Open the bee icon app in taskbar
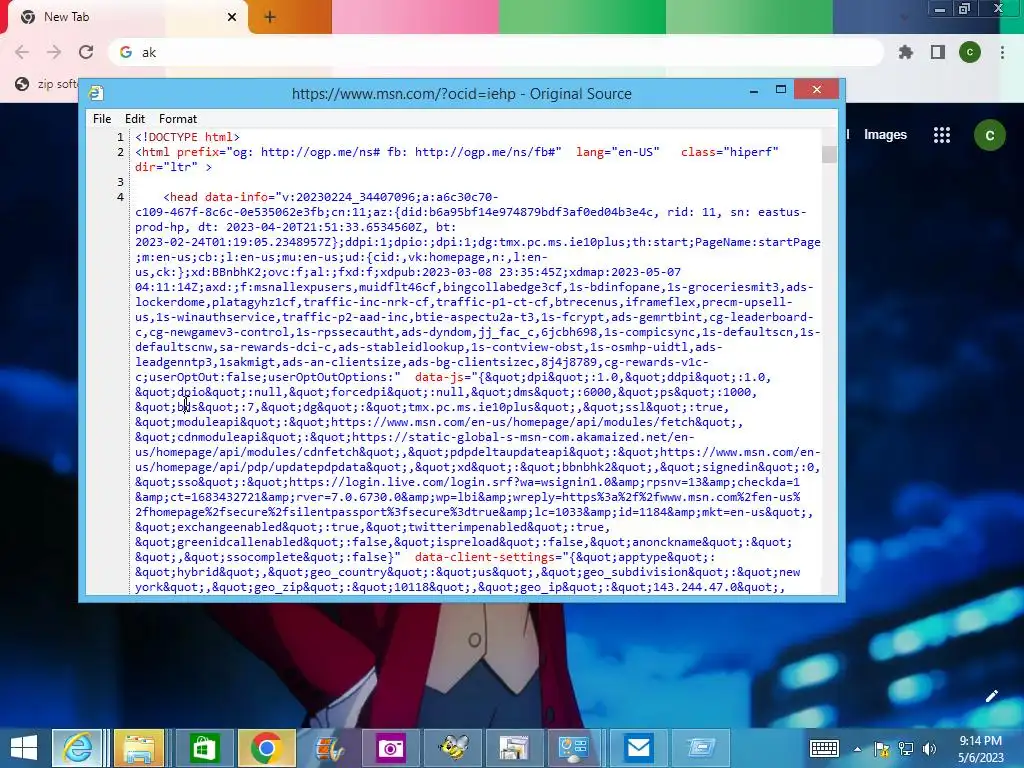 tap(453, 748)
